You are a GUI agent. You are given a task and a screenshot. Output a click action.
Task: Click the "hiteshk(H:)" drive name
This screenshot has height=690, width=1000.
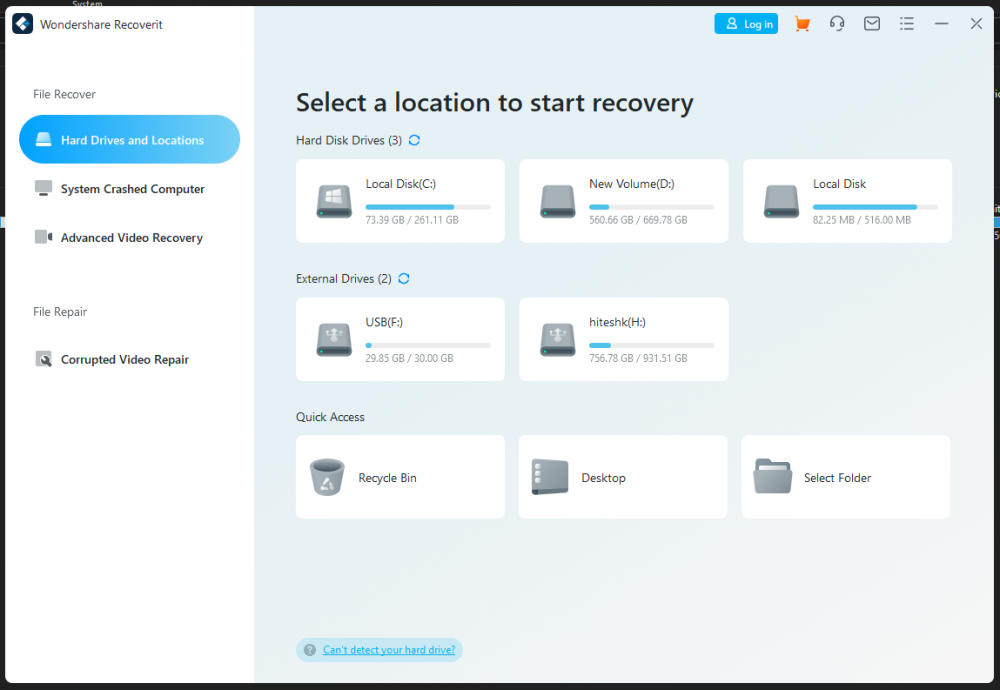tap(617, 323)
